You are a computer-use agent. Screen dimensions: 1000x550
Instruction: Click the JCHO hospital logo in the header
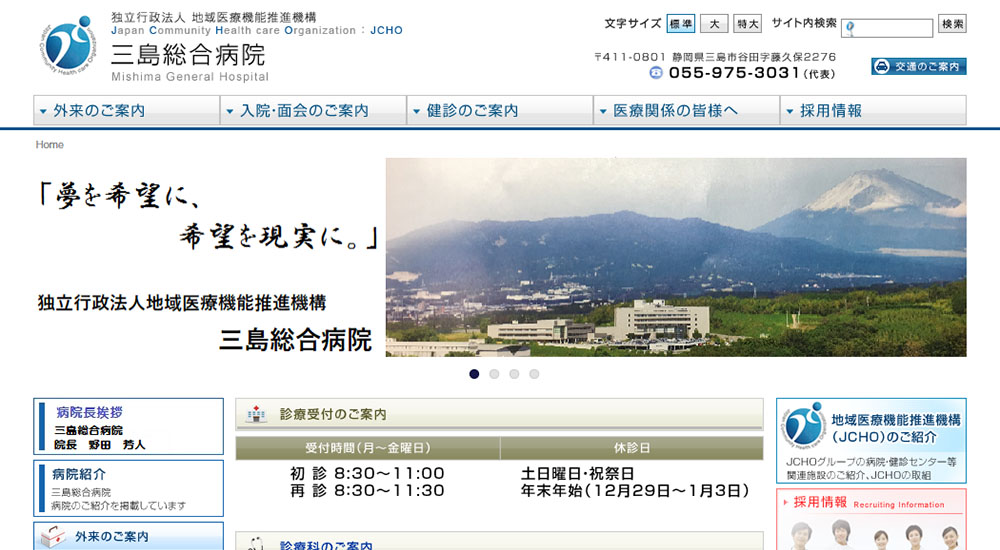(67, 45)
